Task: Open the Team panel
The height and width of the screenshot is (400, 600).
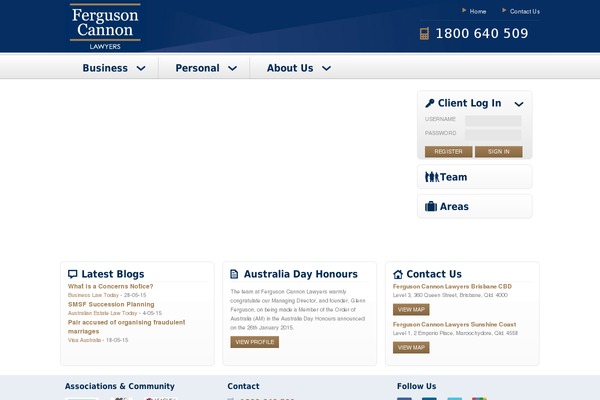Action: pyautogui.click(x=474, y=177)
